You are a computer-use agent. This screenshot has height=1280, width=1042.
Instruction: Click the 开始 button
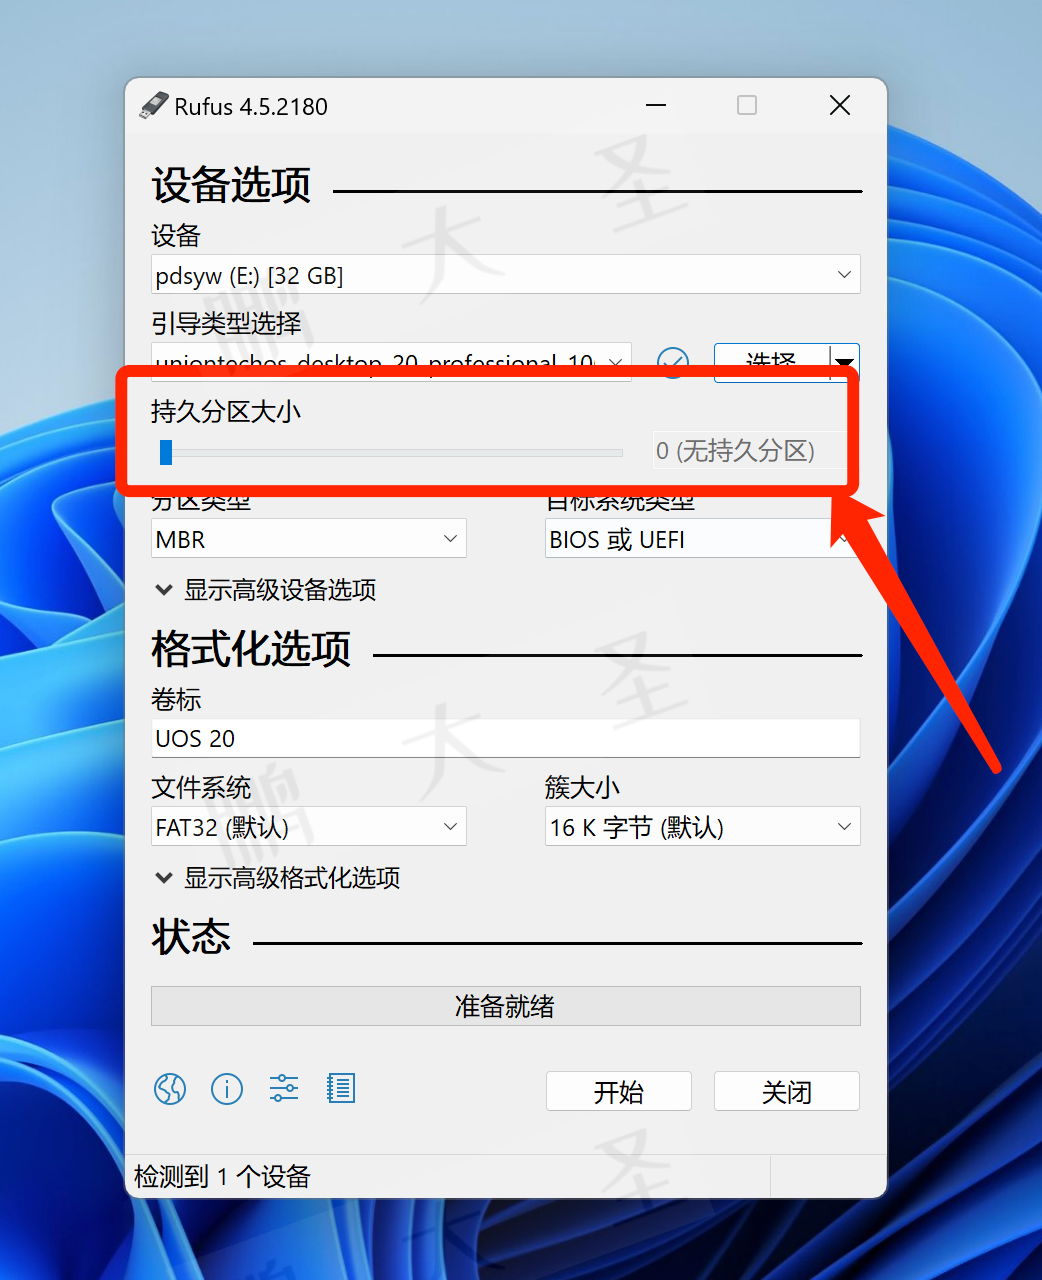(618, 1091)
